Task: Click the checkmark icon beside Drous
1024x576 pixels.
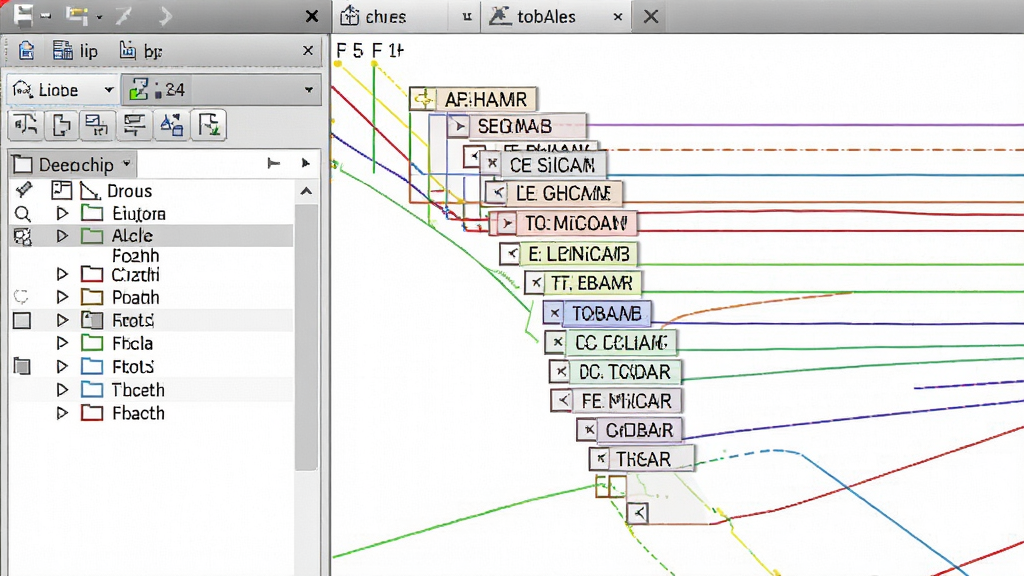Action: click(x=24, y=189)
